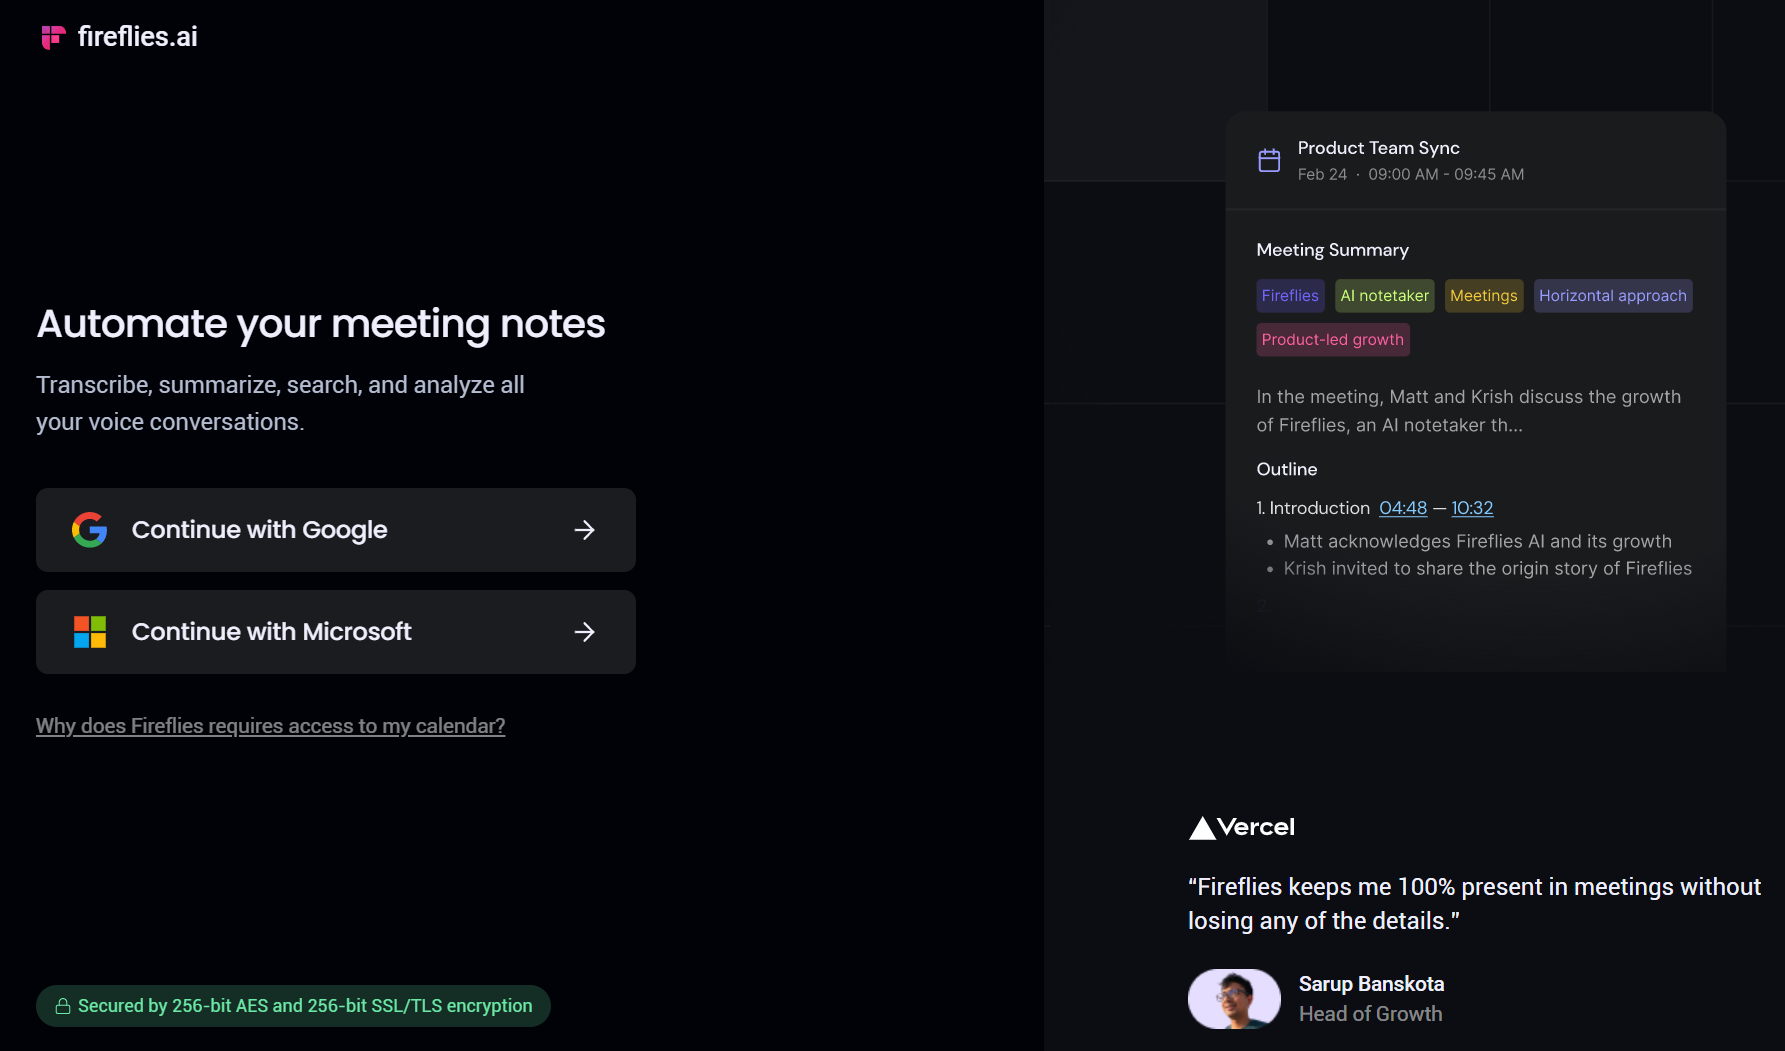Expand outline item 2 below Introduction

point(1262,603)
